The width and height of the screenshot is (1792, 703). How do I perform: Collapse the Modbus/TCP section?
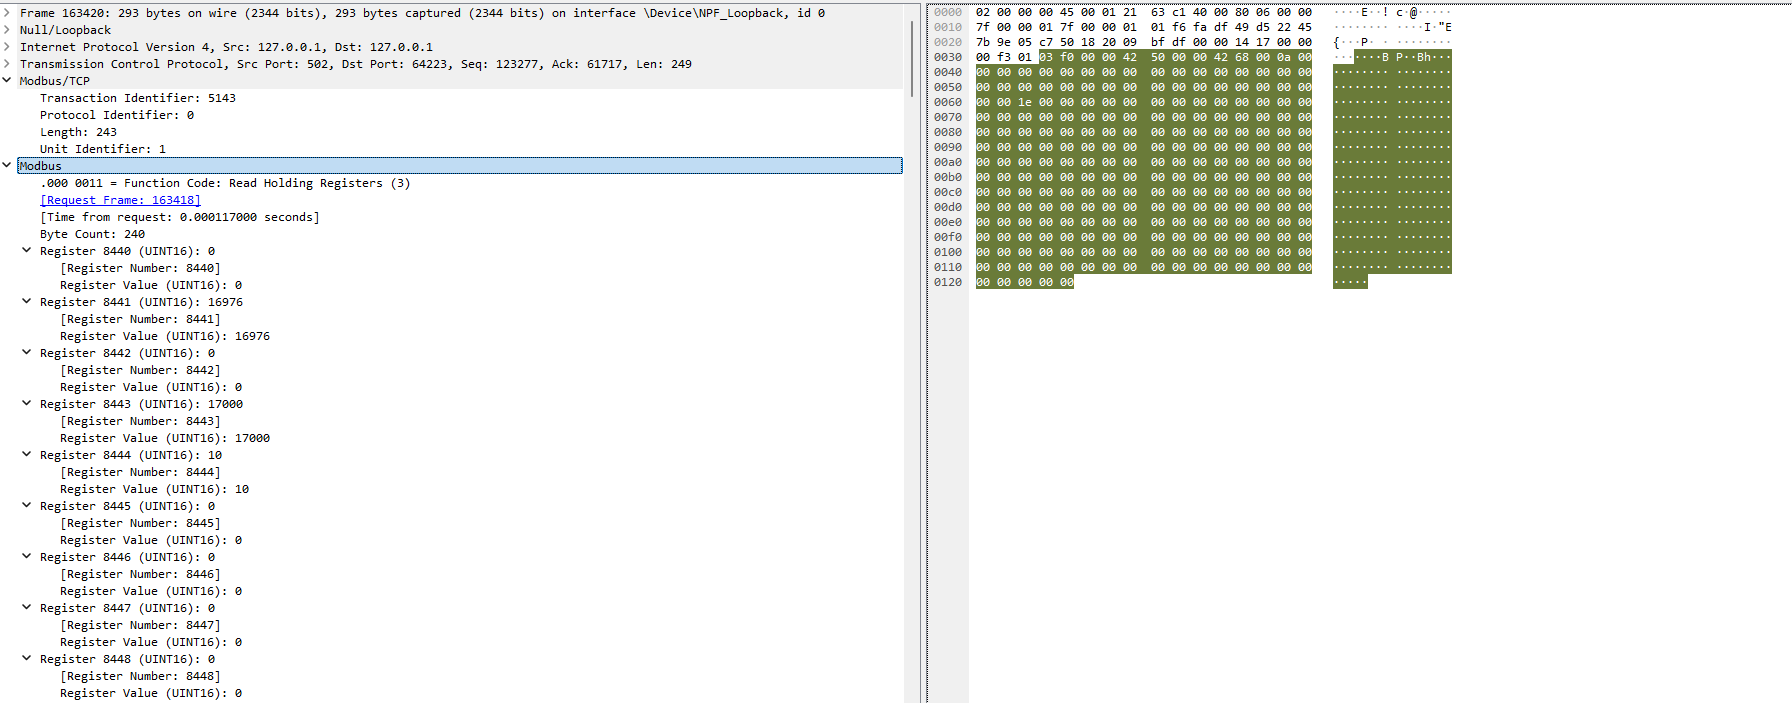pos(7,81)
